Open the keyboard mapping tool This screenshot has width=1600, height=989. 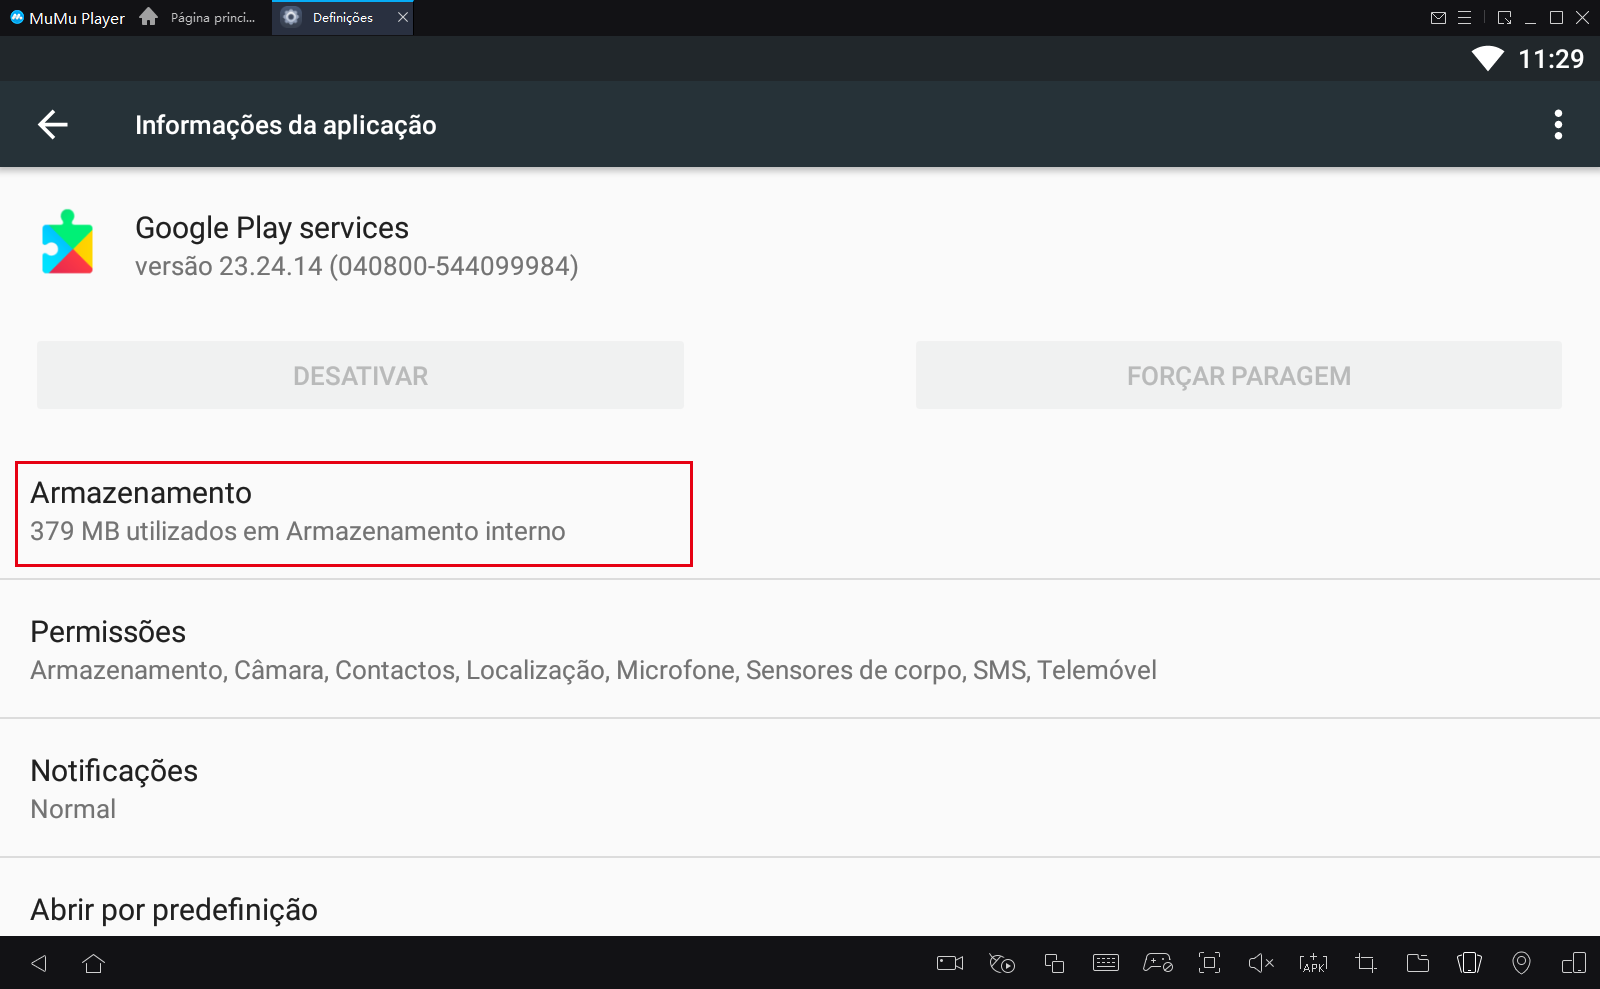(1106, 963)
